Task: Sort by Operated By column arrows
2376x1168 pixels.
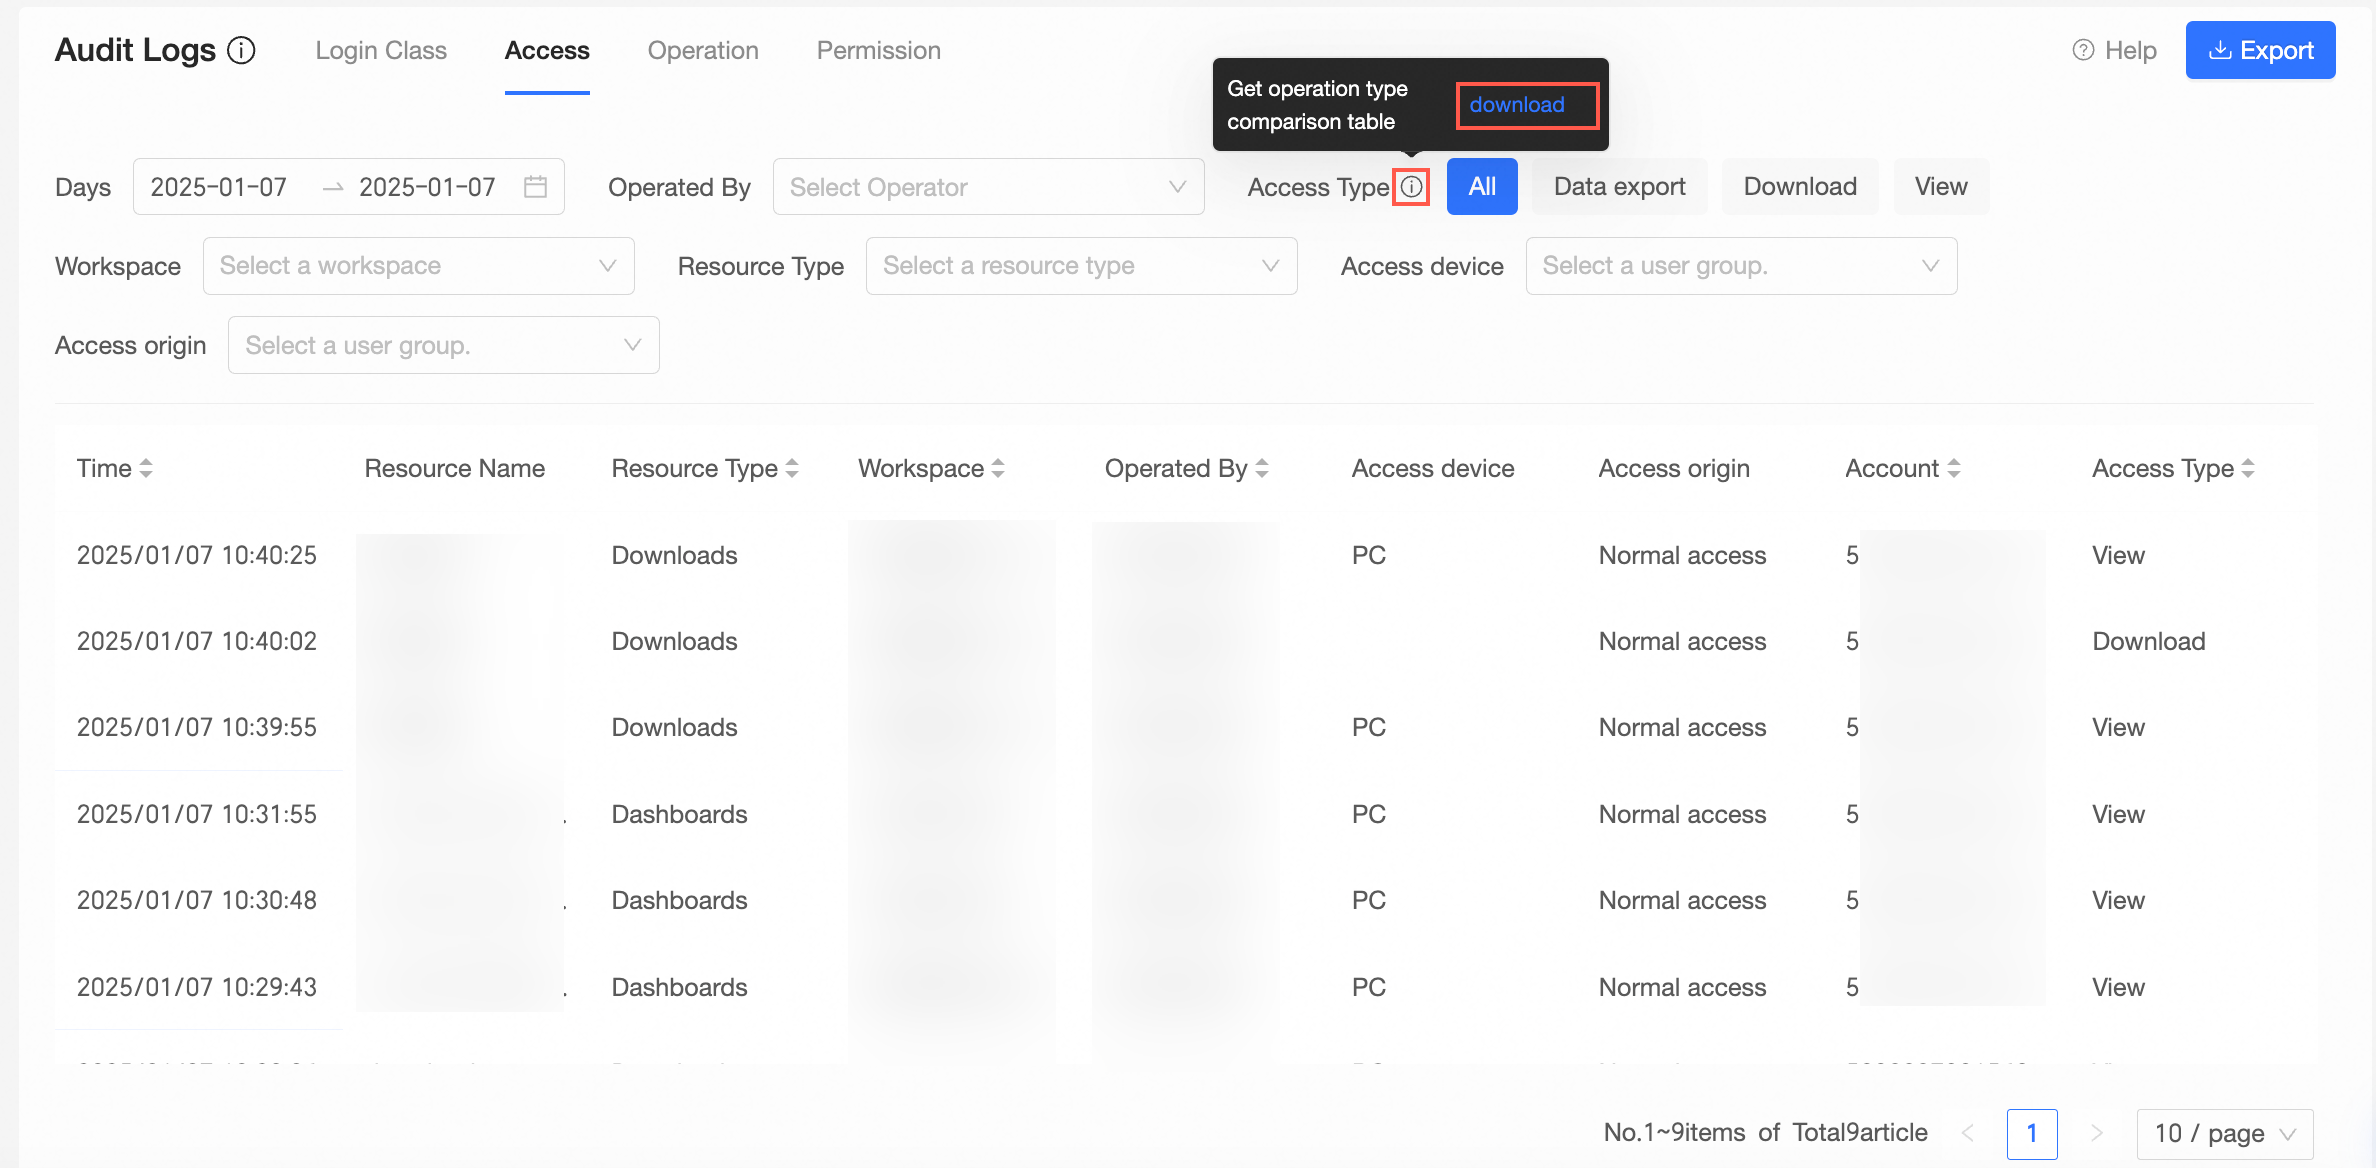Action: click(1262, 468)
